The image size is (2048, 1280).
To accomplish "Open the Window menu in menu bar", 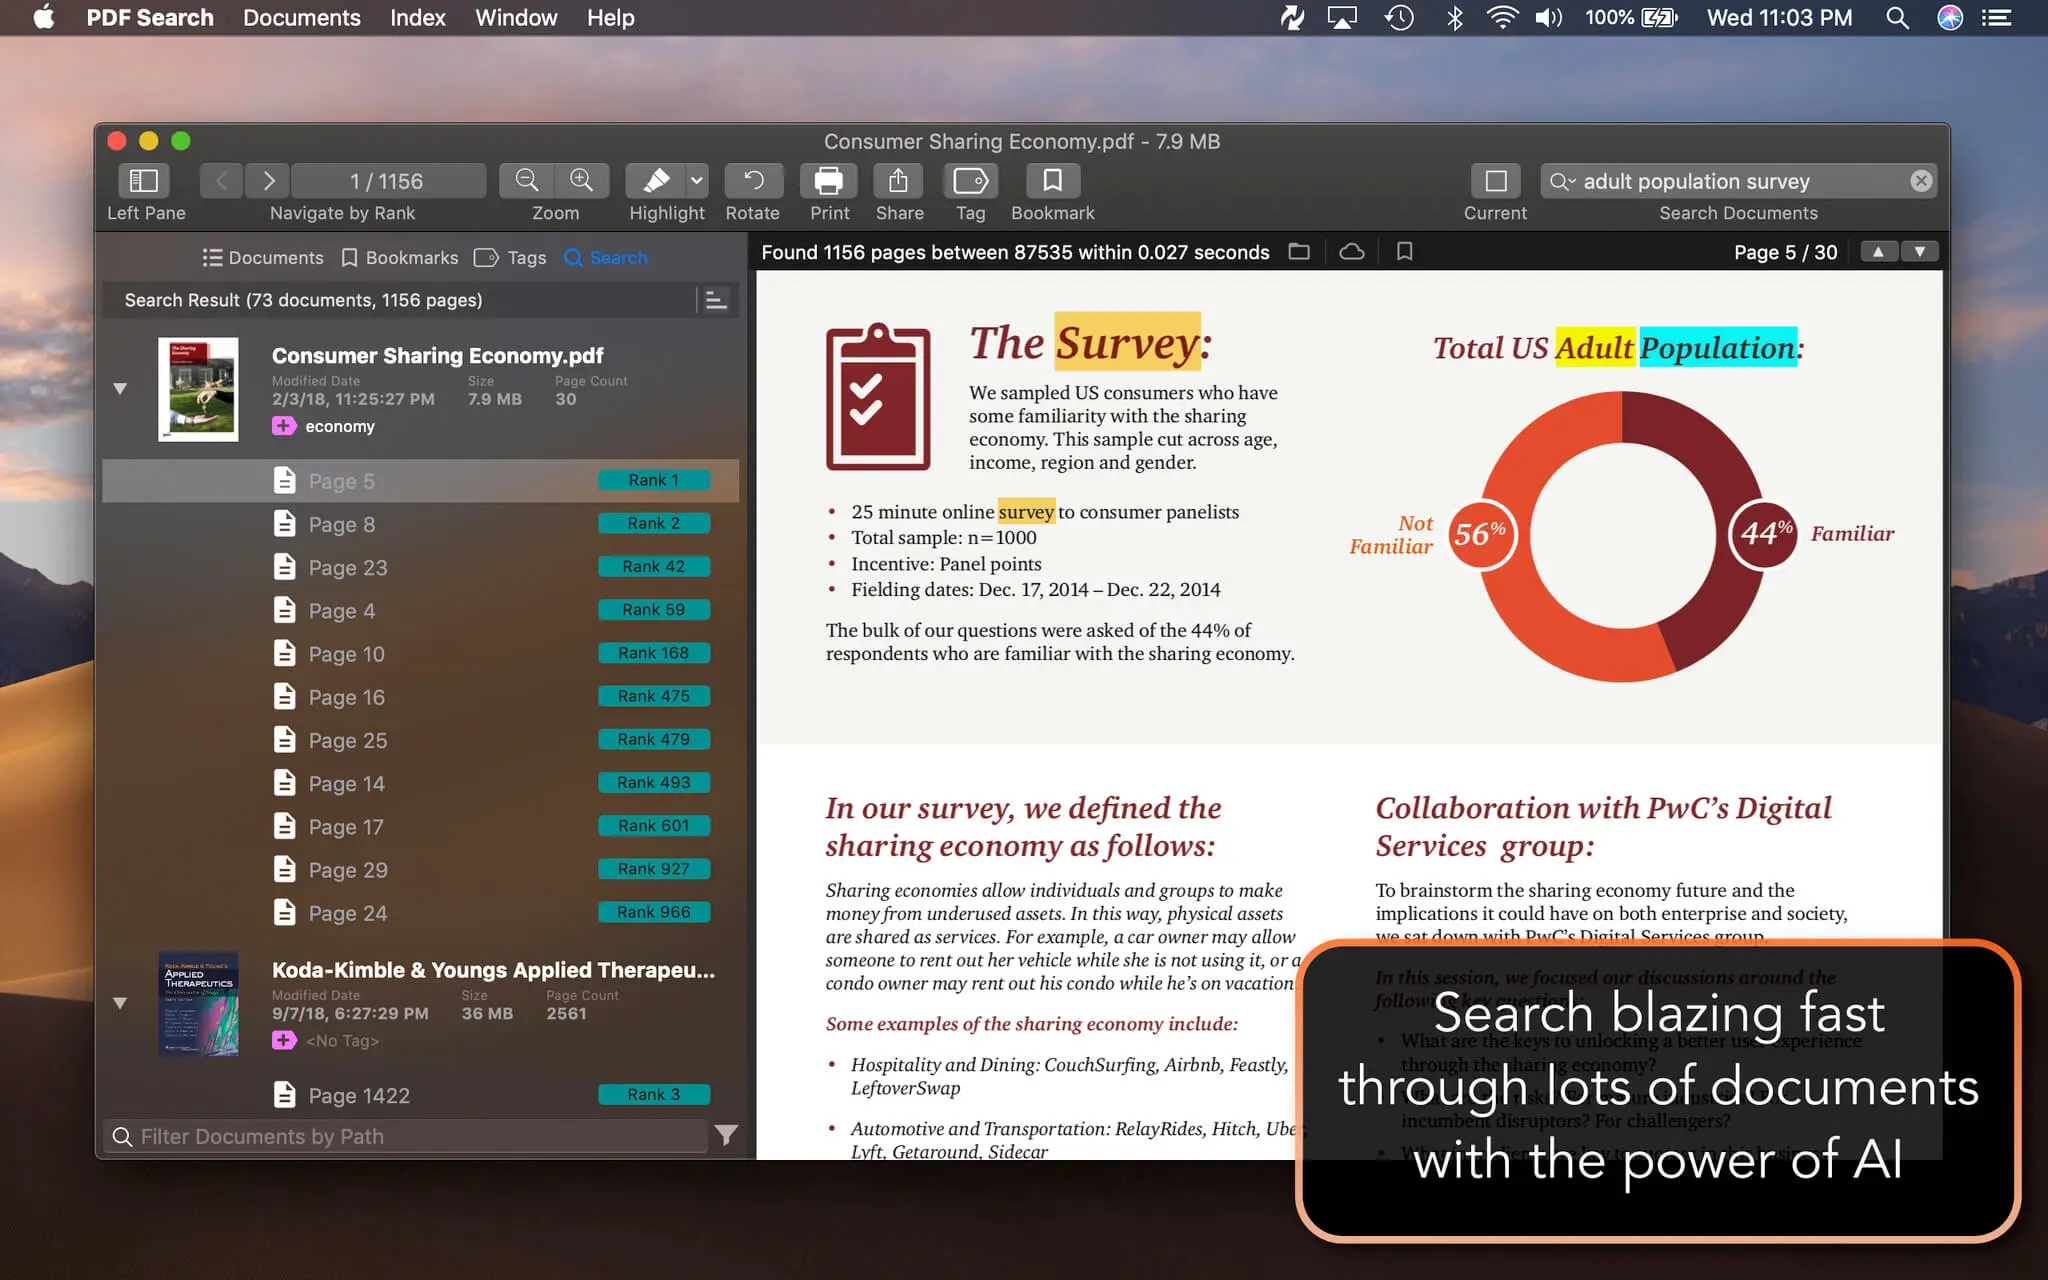I will pos(515,18).
